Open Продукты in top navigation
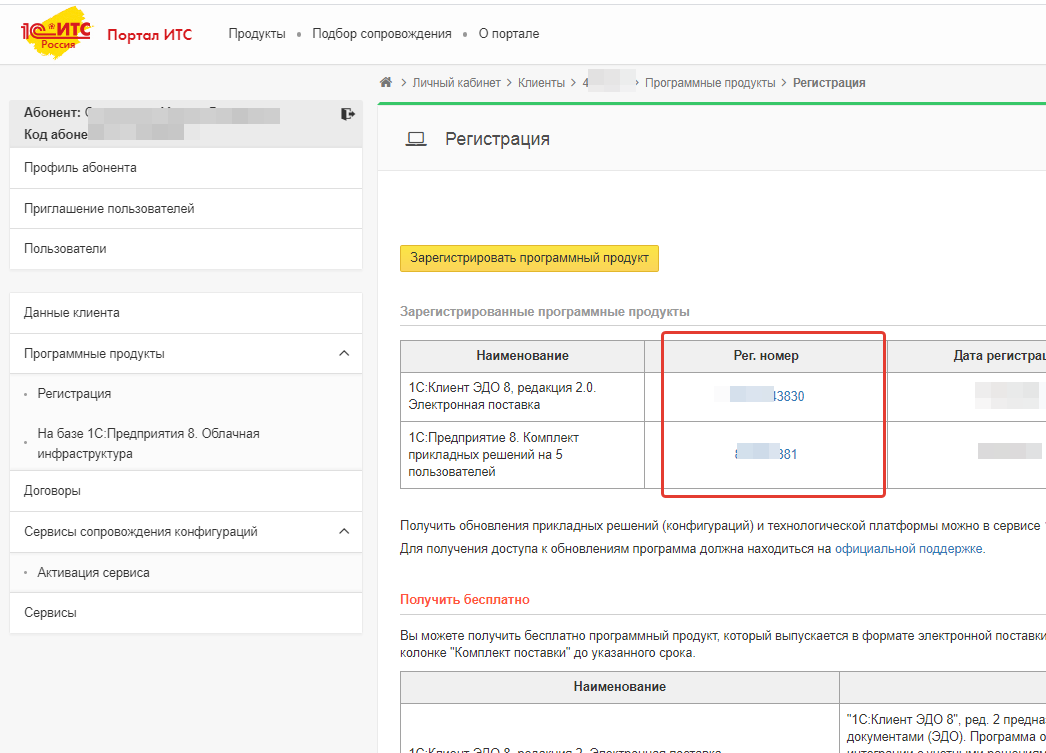The height and width of the screenshot is (753, 1046). pyautogui.click(x=257, y=34)
